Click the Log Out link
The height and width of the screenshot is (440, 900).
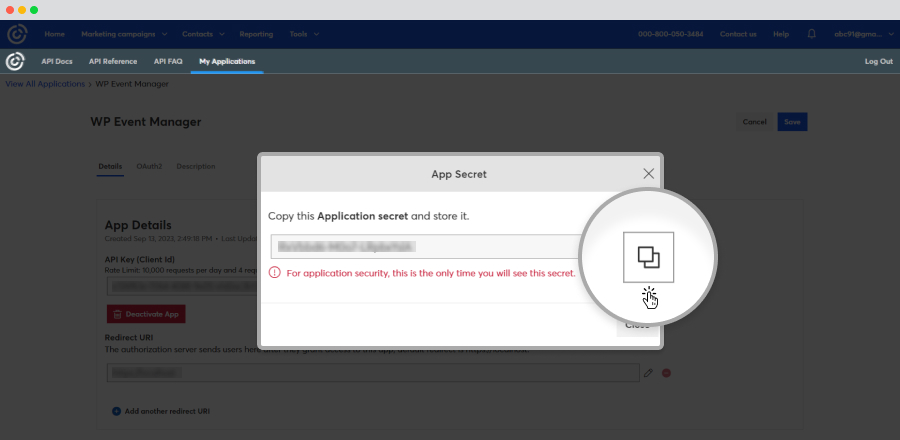[x=879, y=61]
